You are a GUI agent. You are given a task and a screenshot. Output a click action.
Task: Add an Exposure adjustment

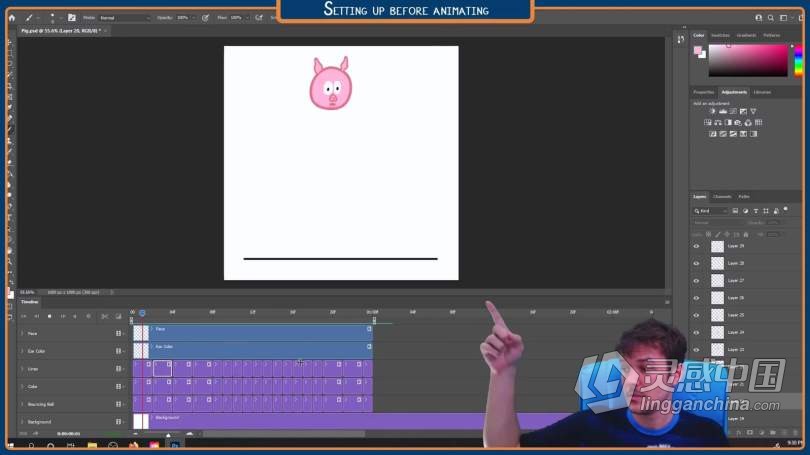click(743, 112)
